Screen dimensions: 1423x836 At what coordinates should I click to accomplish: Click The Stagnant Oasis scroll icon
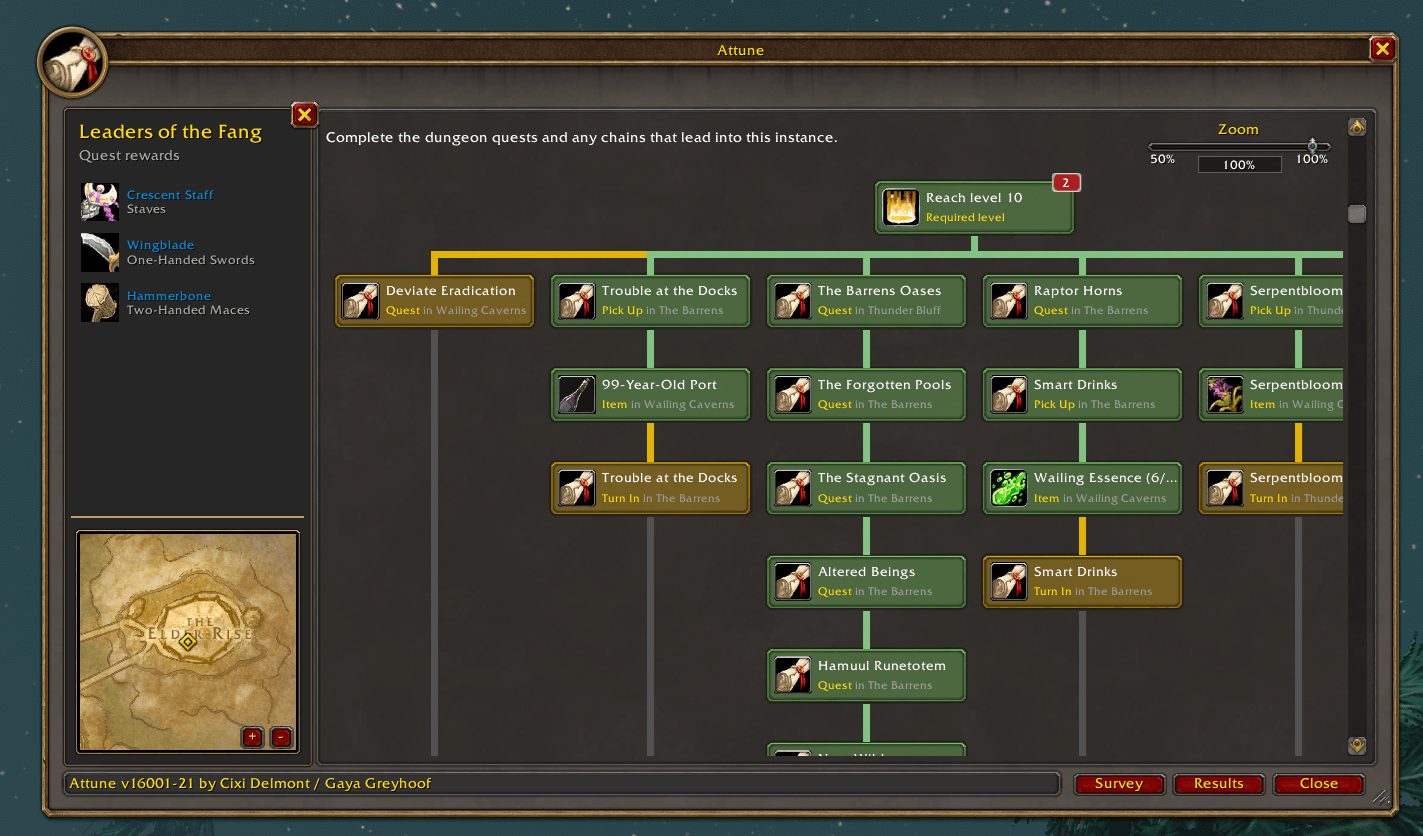793,488
